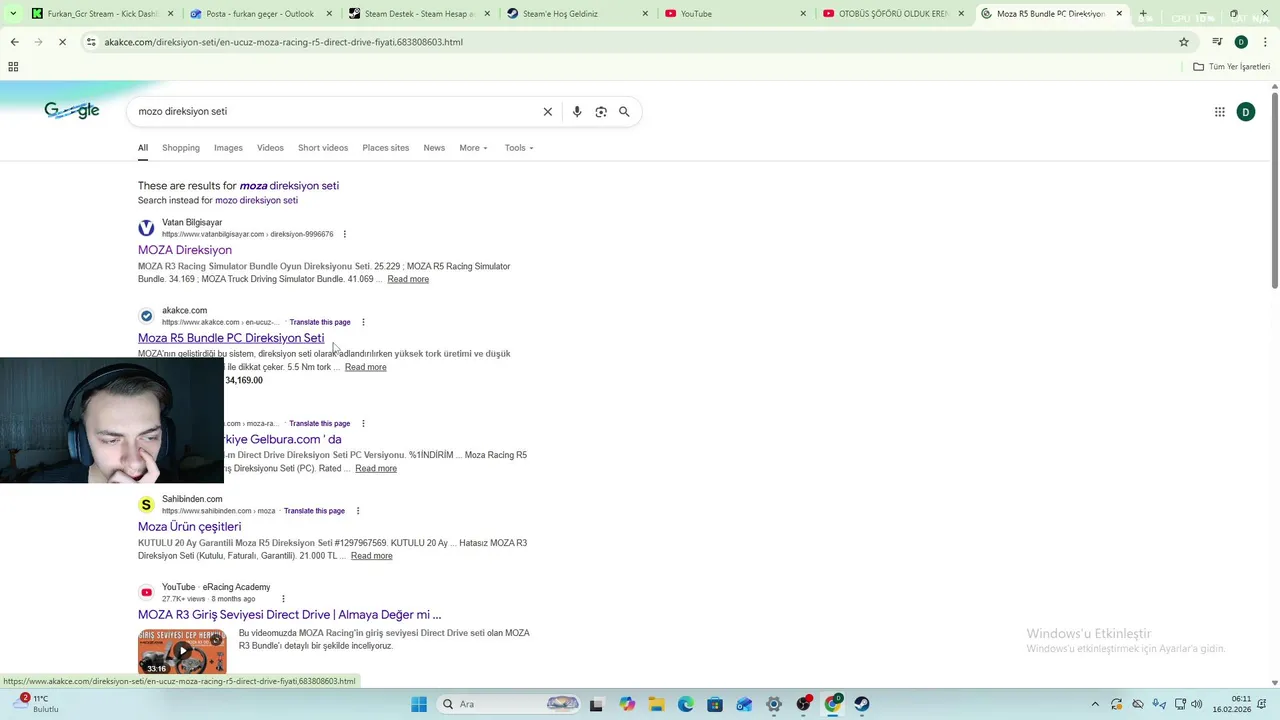1280x720 pixels.
Task: Clear the search box with the X
Action: pyautogui.click(x=548, y=112)
